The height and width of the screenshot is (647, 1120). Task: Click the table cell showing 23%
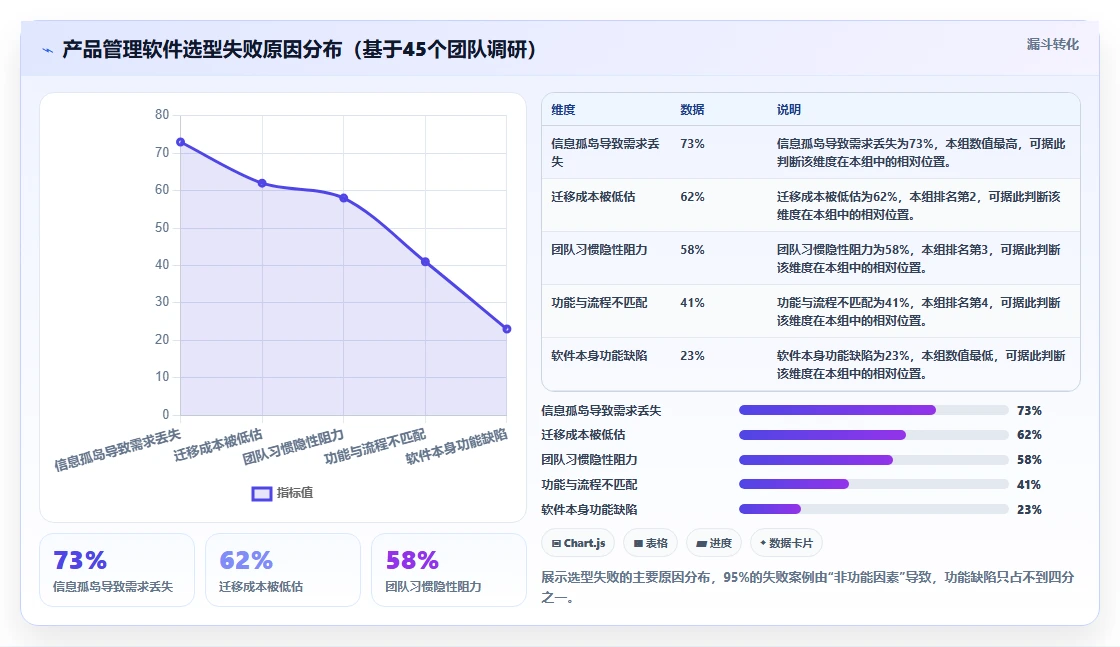[x=692, y=356]
